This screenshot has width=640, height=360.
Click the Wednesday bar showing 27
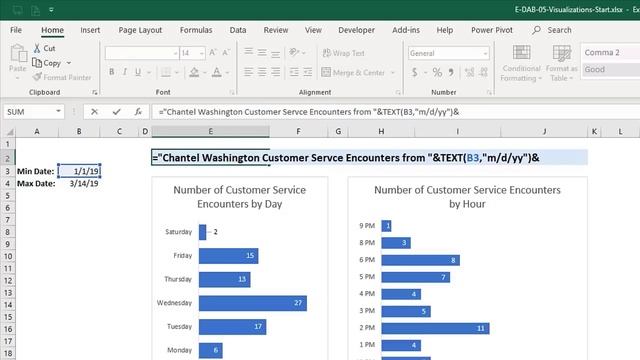(x=253, y=303)
